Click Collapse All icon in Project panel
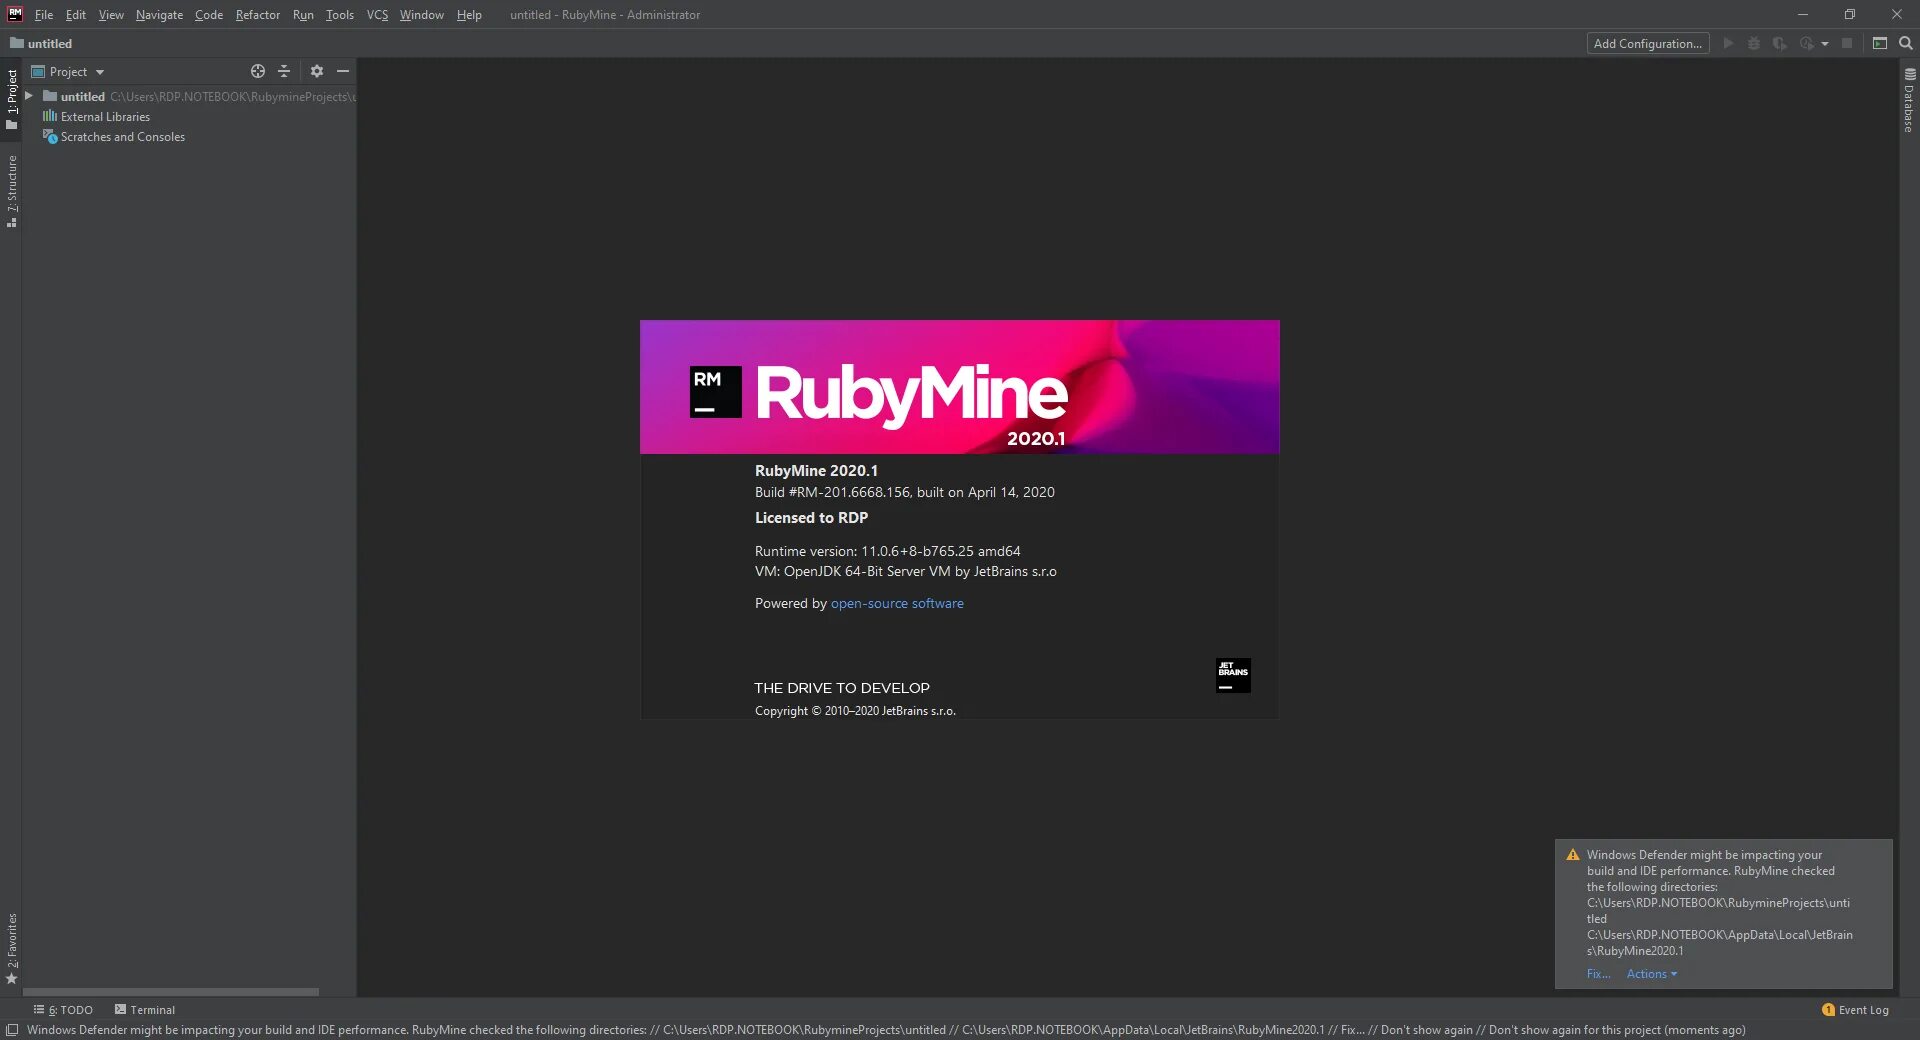 coord(284,71)
